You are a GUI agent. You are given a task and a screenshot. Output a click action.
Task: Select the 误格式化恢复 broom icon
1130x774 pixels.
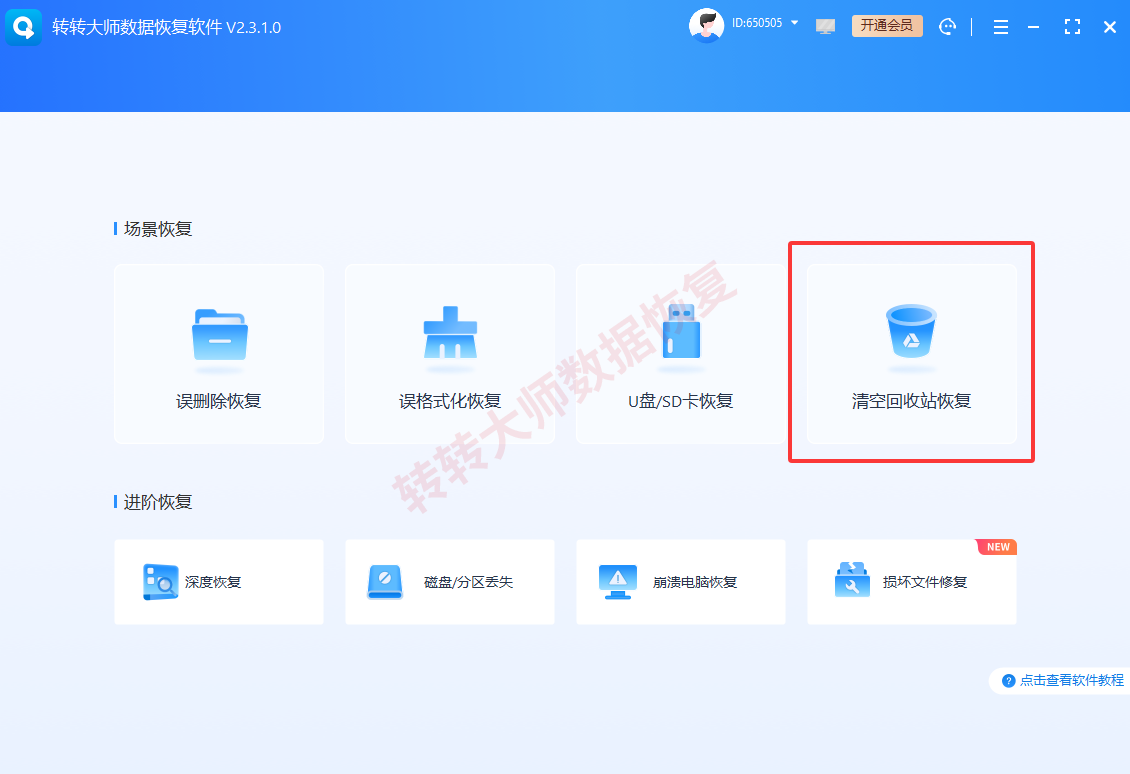(x=450, y=333)
